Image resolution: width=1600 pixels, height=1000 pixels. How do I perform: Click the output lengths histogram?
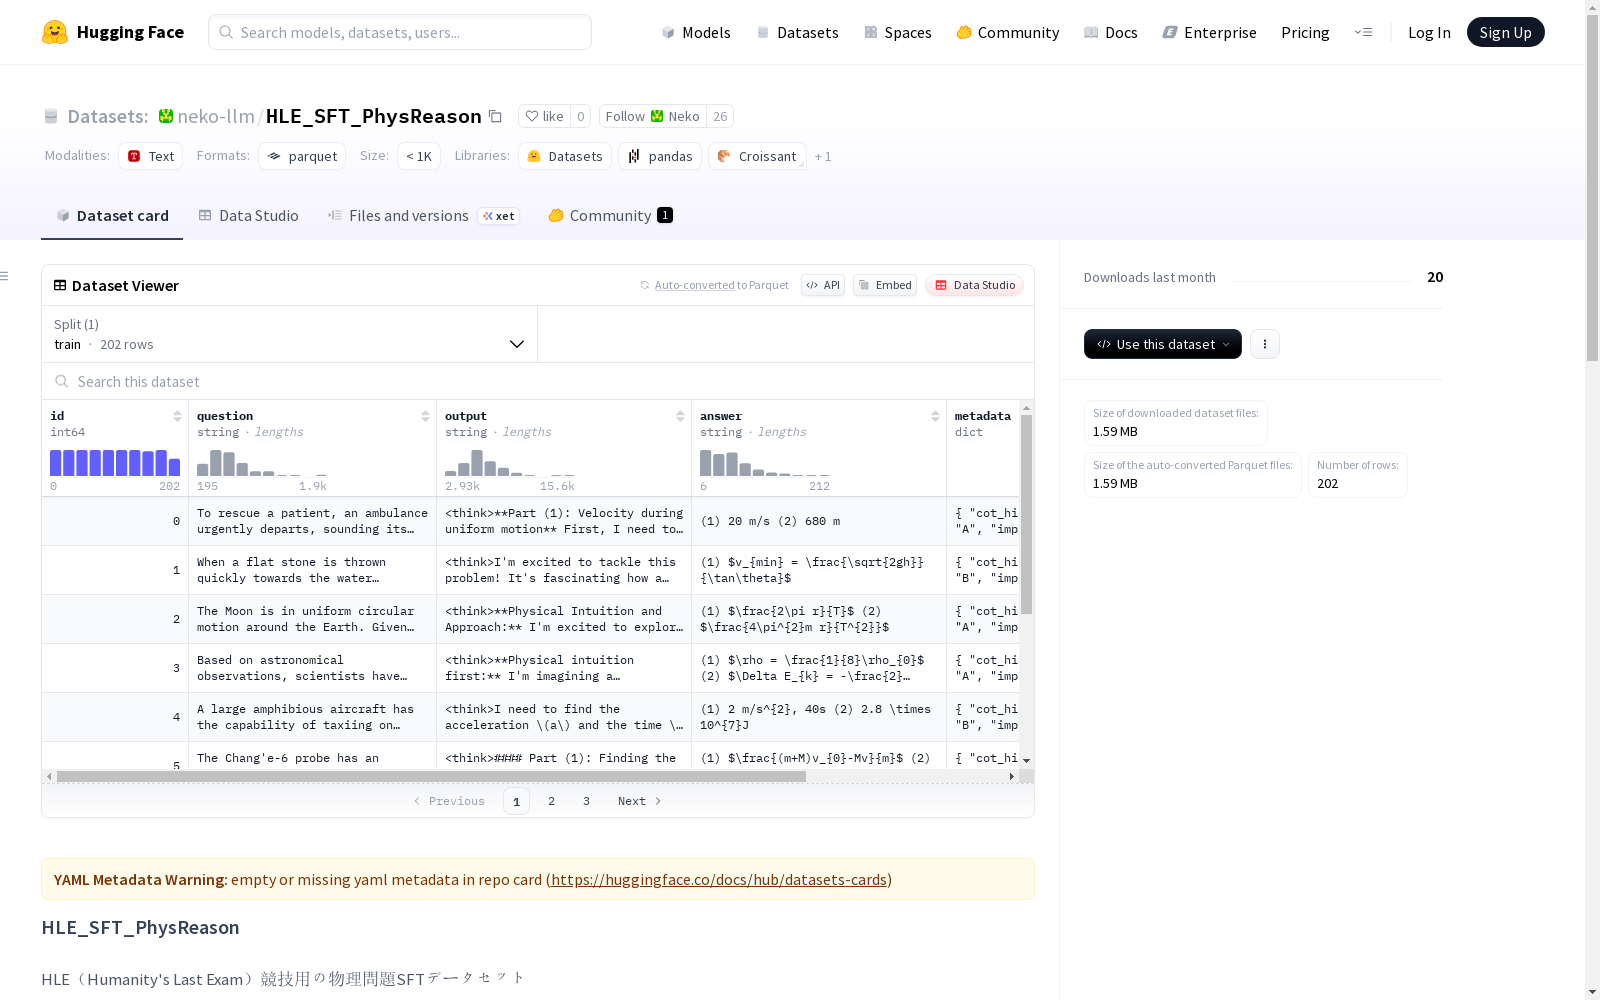[510, 463]
